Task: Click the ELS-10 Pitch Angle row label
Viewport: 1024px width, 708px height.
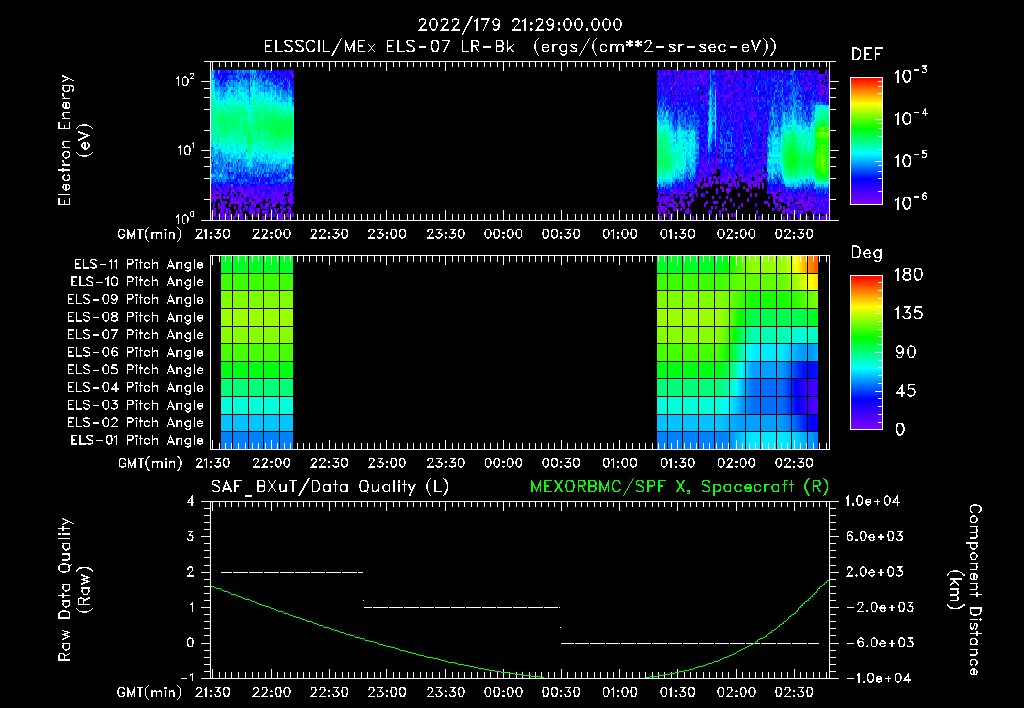Action: coord(137,282)
